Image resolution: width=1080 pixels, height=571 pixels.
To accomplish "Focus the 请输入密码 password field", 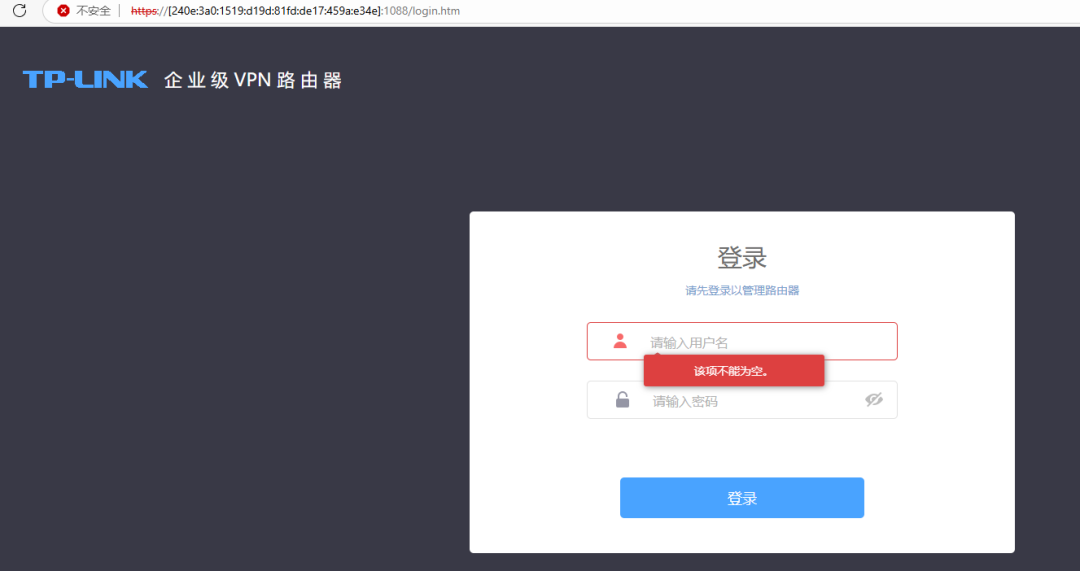I will pos(742,399).
